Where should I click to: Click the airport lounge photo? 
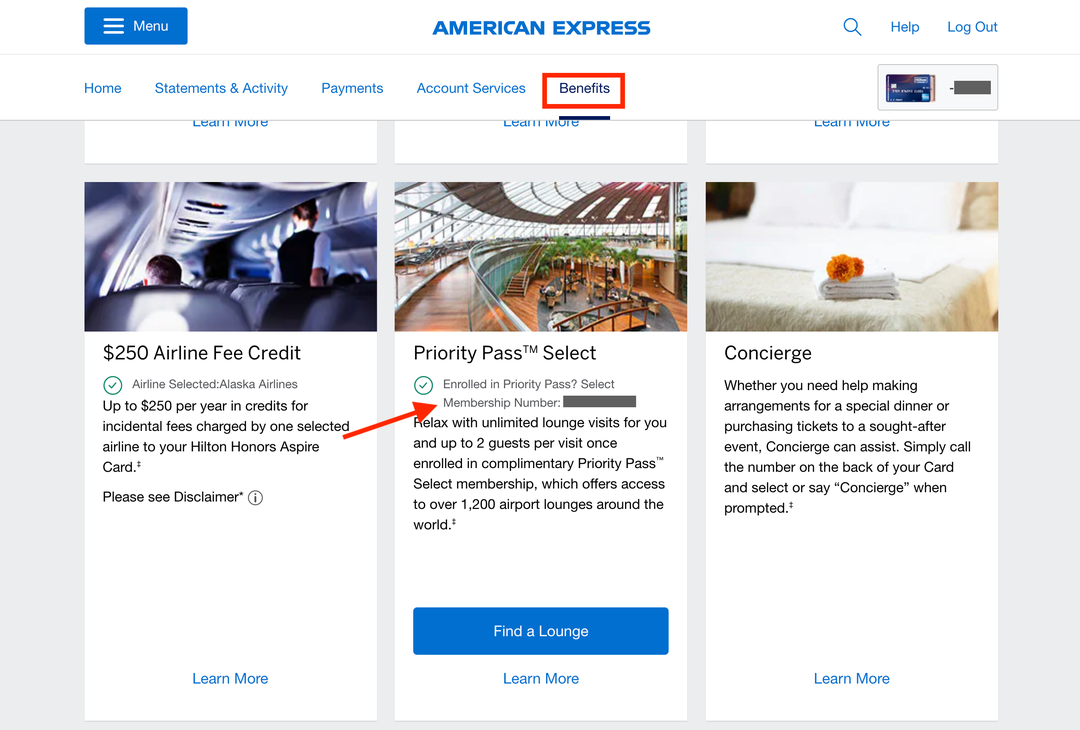pyautogui.click(x=540, y=256)
